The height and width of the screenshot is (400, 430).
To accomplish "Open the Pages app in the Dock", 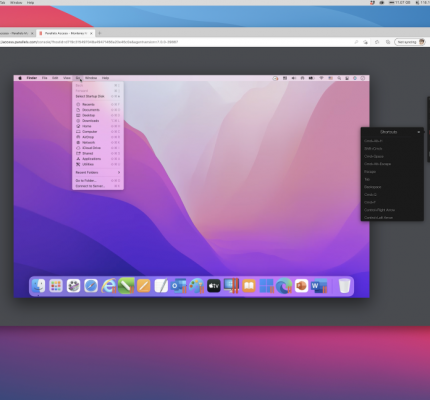I will [144, 286].
